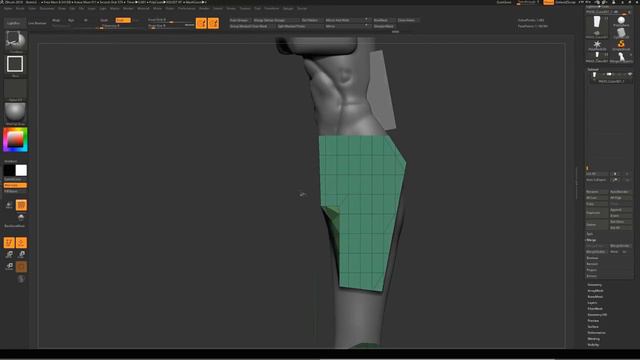Pick a color in the color picker

15,140
